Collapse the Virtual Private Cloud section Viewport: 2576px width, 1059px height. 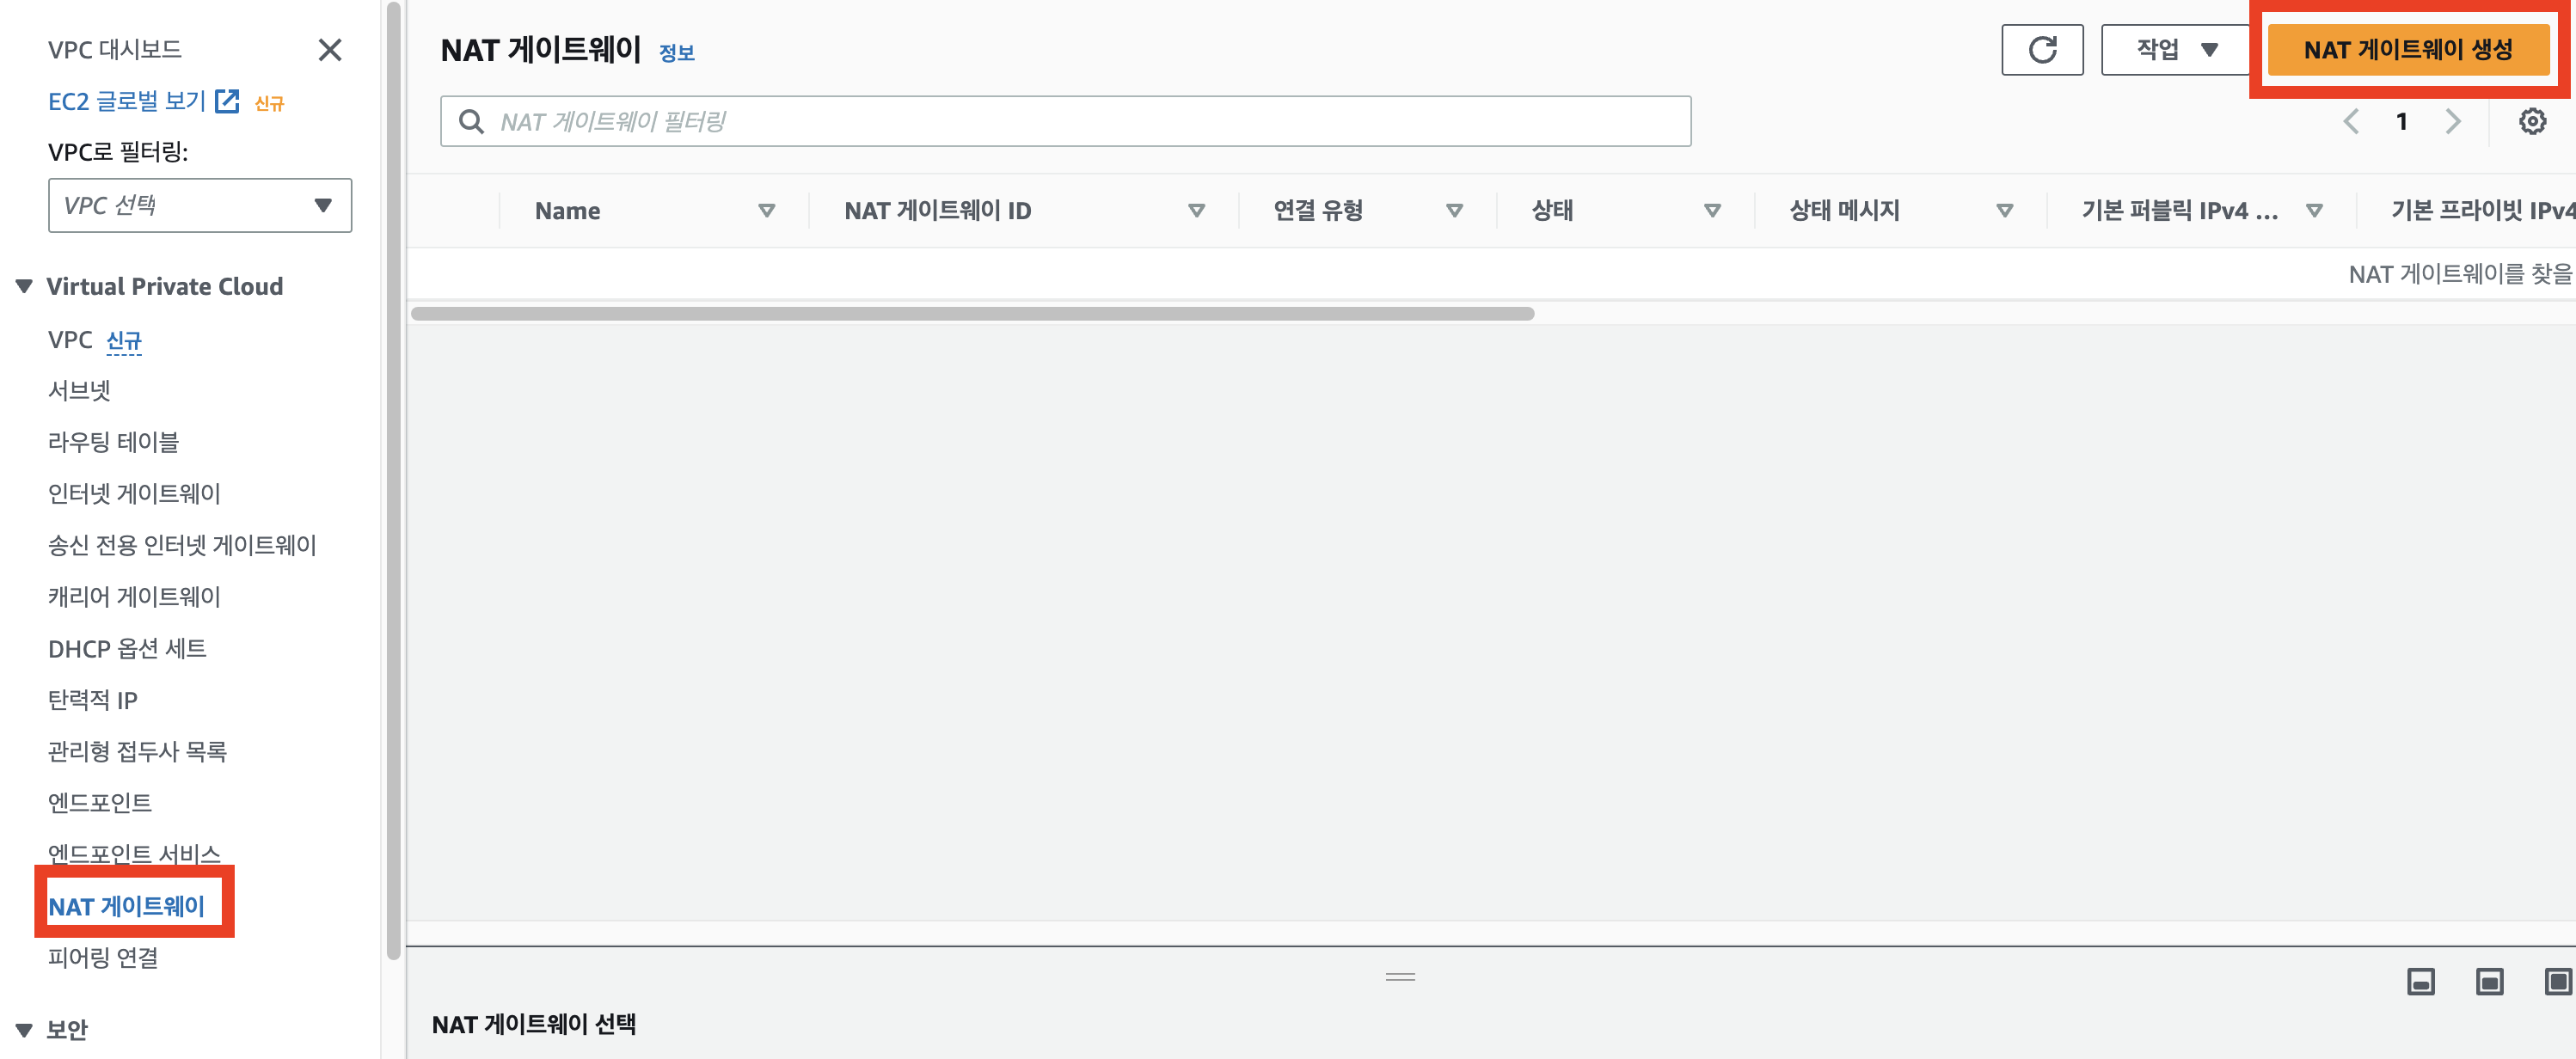(x=24, y=287)
